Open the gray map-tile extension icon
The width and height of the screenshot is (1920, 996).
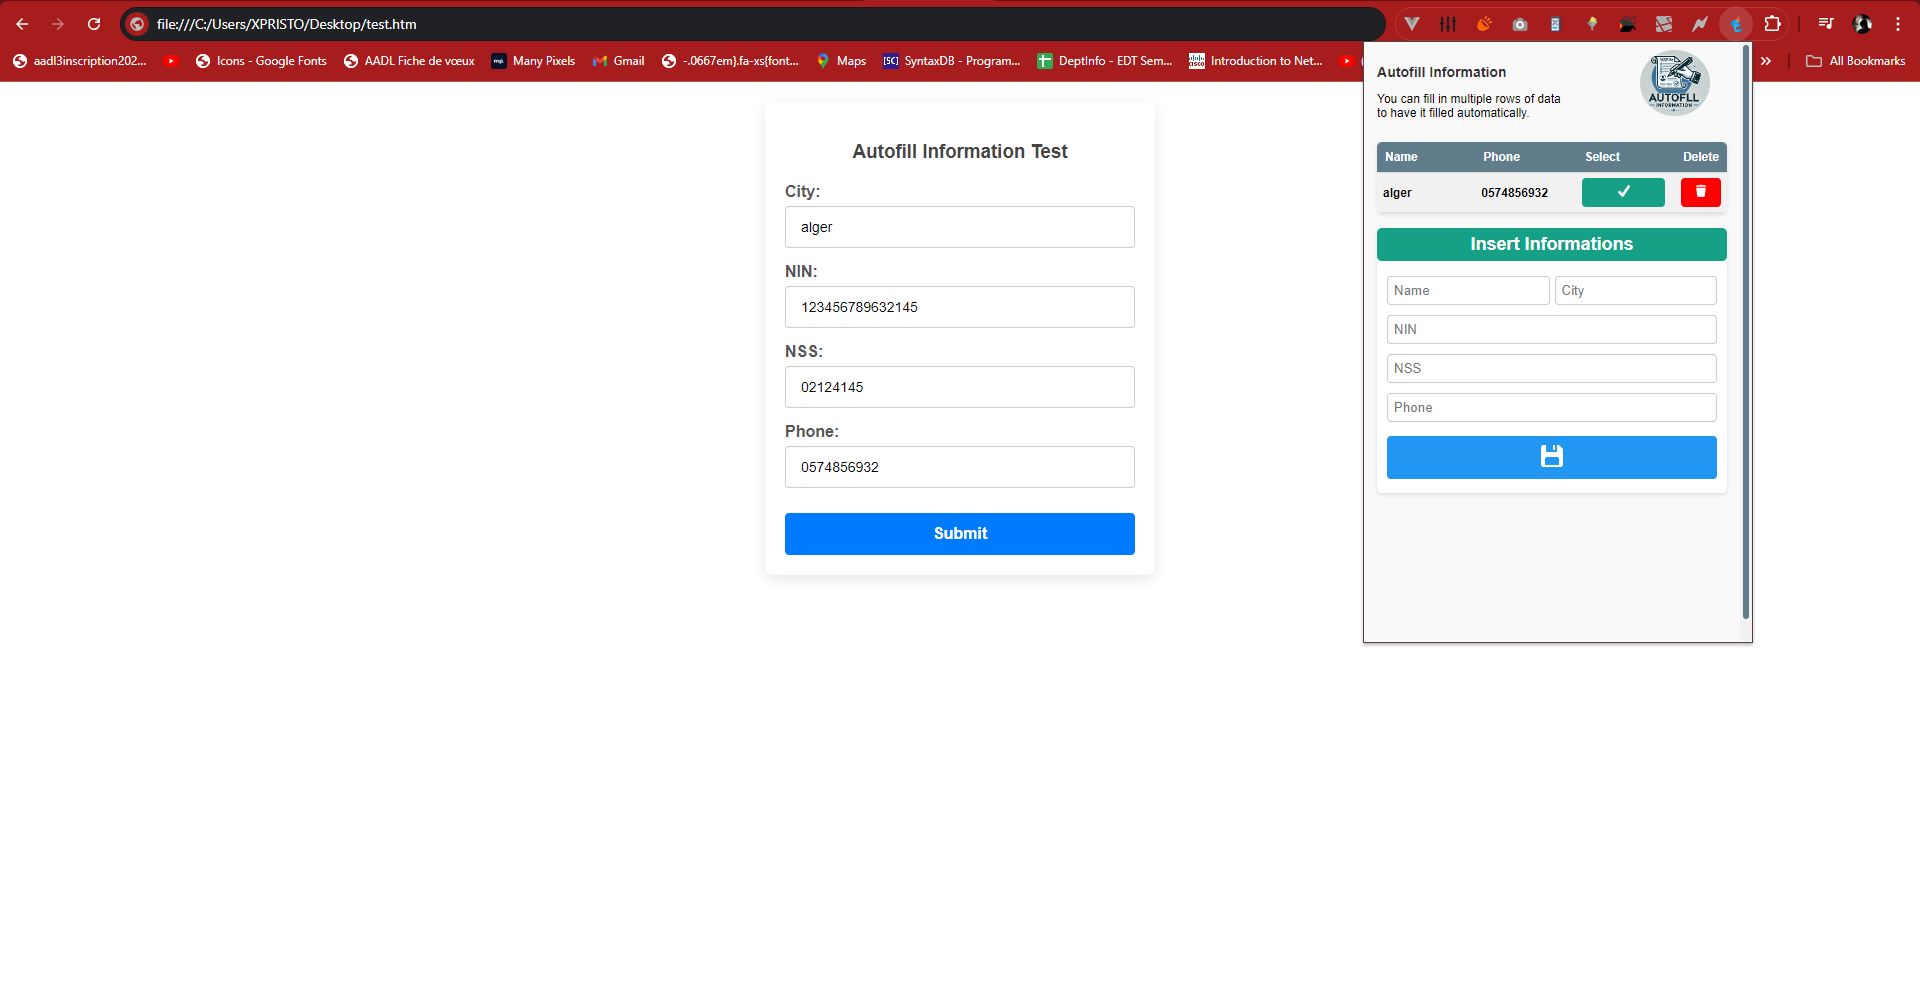(x=1664, y=24)
